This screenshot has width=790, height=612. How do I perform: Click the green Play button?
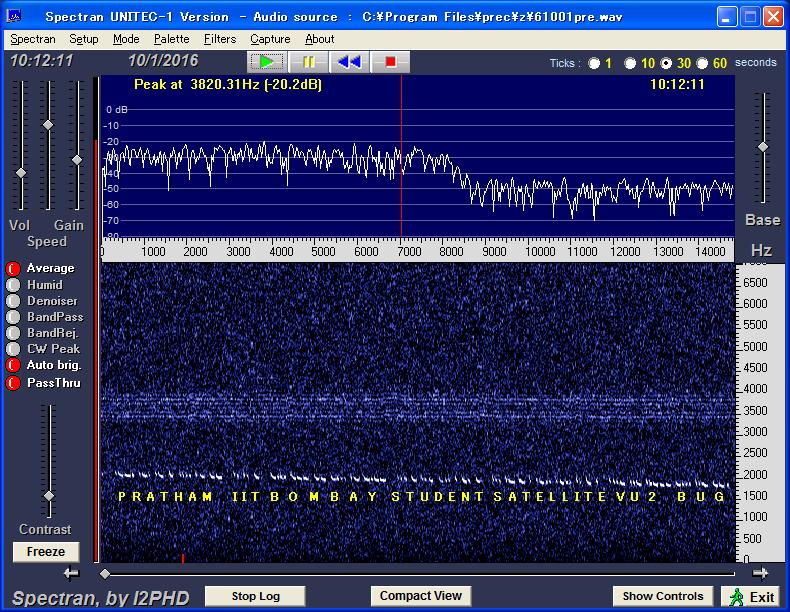[x=267, y=62]
